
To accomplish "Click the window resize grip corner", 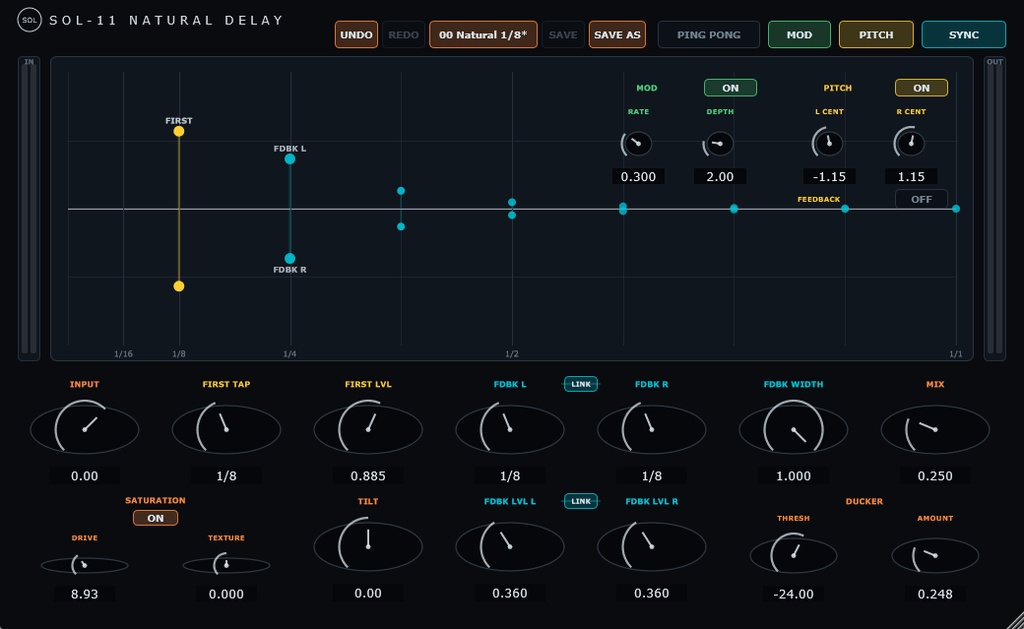I will [x=1014, y=620].
